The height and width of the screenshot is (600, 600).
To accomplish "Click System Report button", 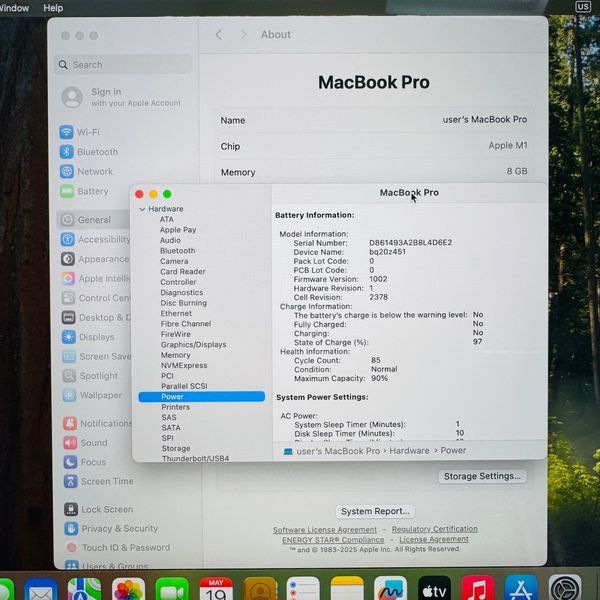I will (375, 511).
